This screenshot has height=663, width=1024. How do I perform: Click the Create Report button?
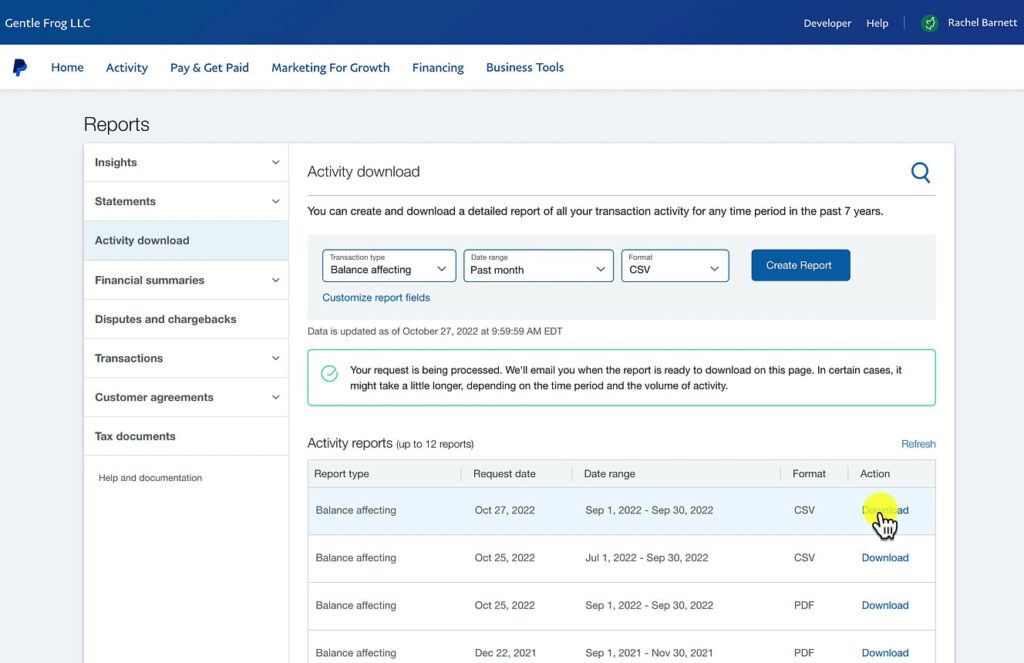(800, 265)
